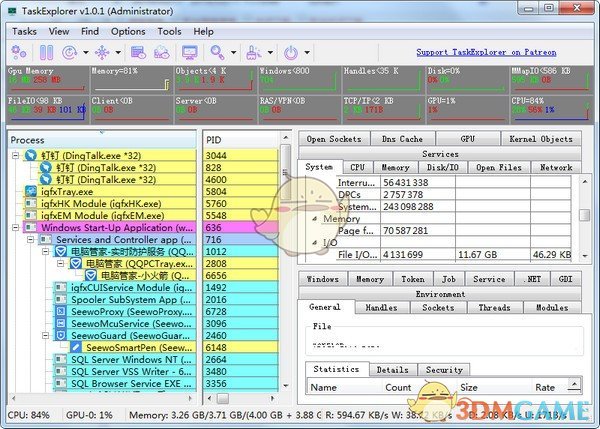Viewport: 600px width, 429px height.
Task: Open the Tasks menu
Action: tap(24, 31)
